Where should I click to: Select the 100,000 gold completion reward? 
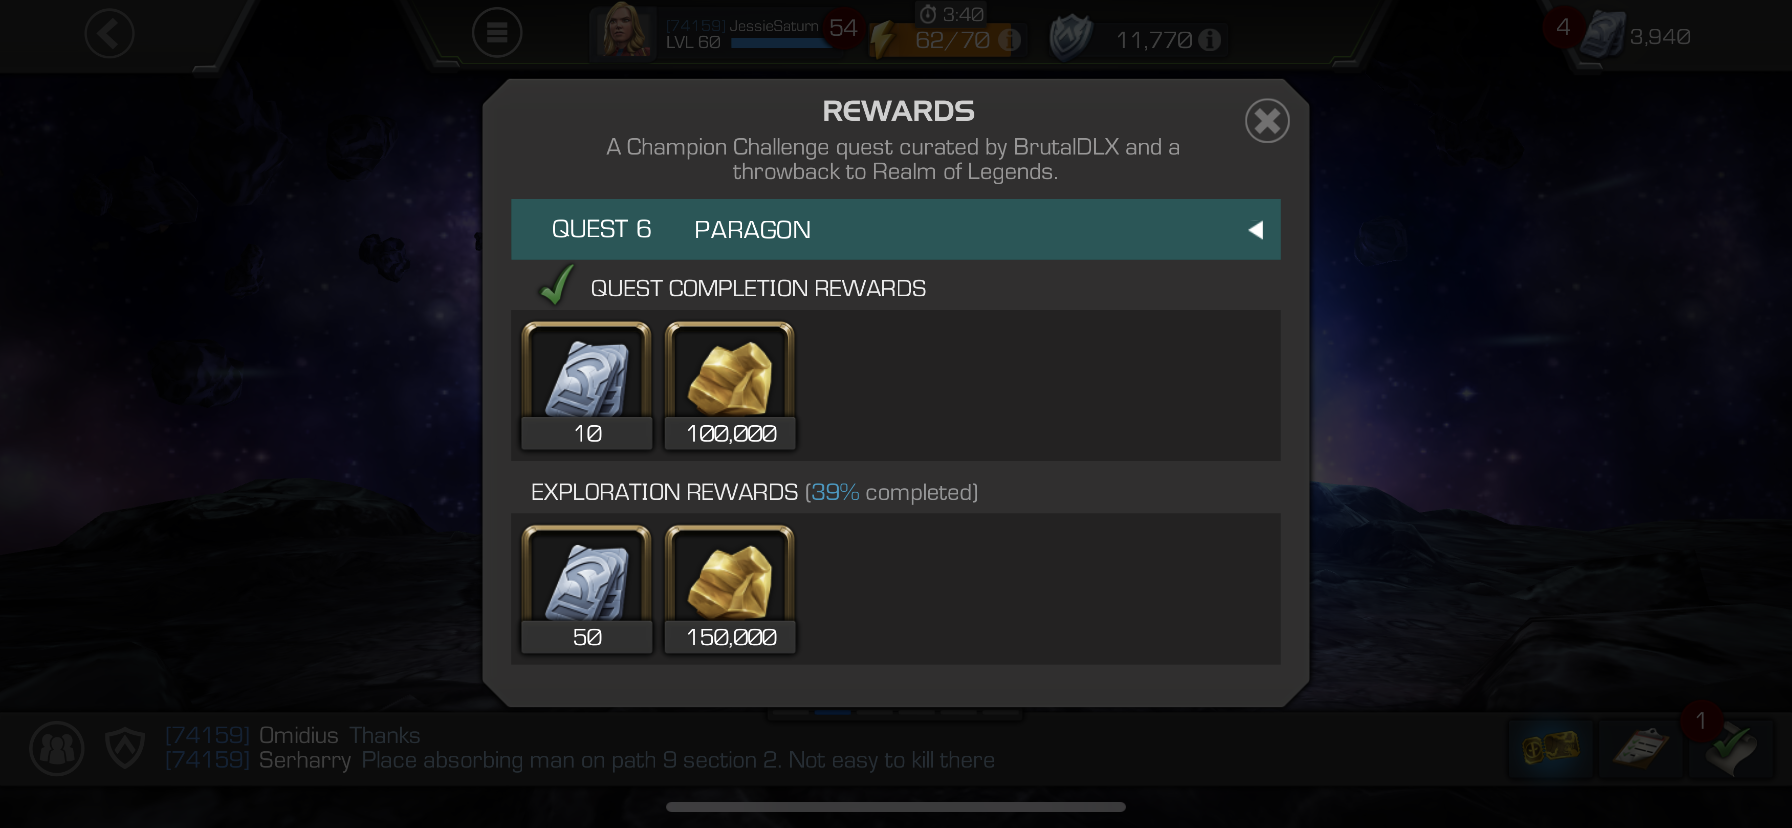pos(730,386)
